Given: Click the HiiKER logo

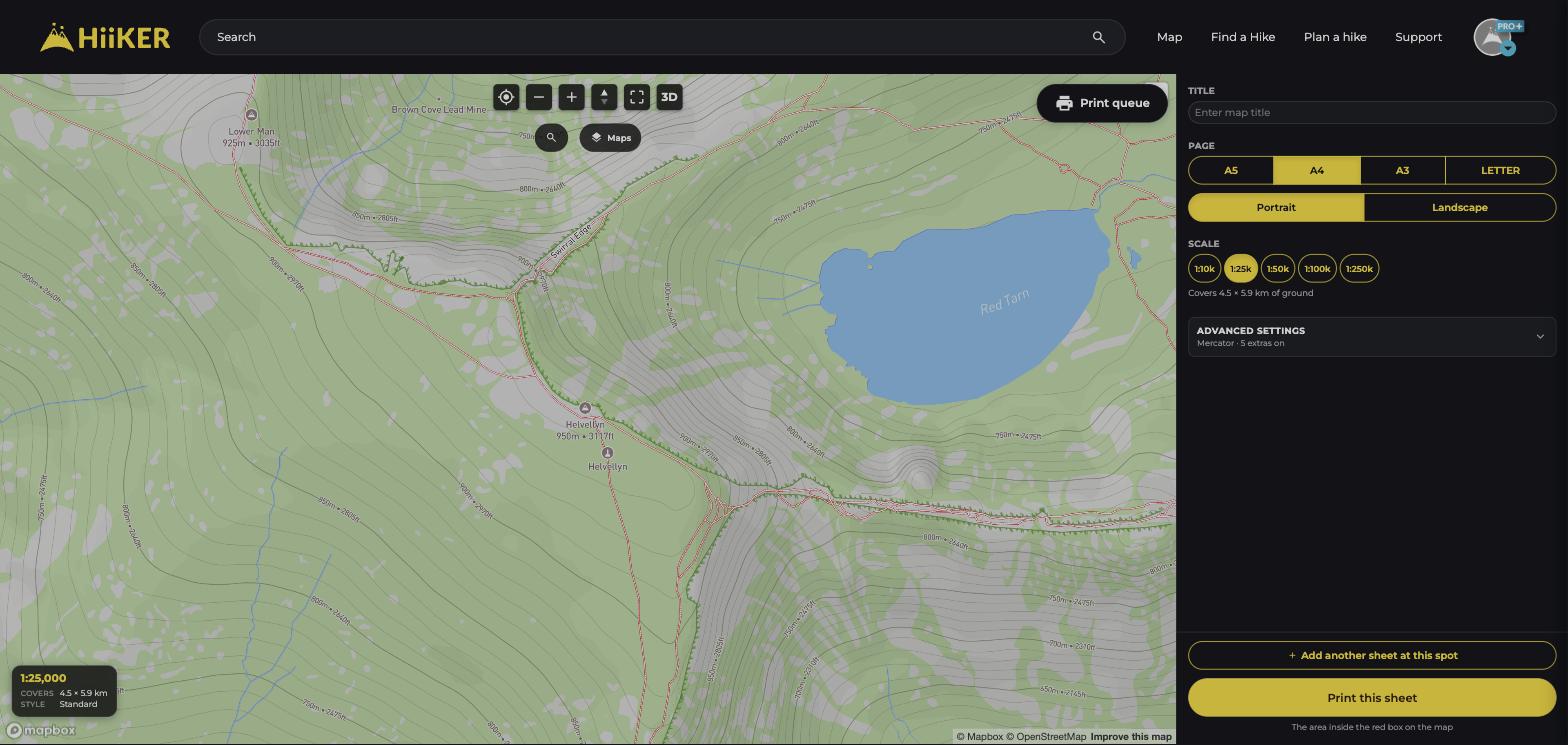Looking at the screenshot, I should tap(105, 37).
